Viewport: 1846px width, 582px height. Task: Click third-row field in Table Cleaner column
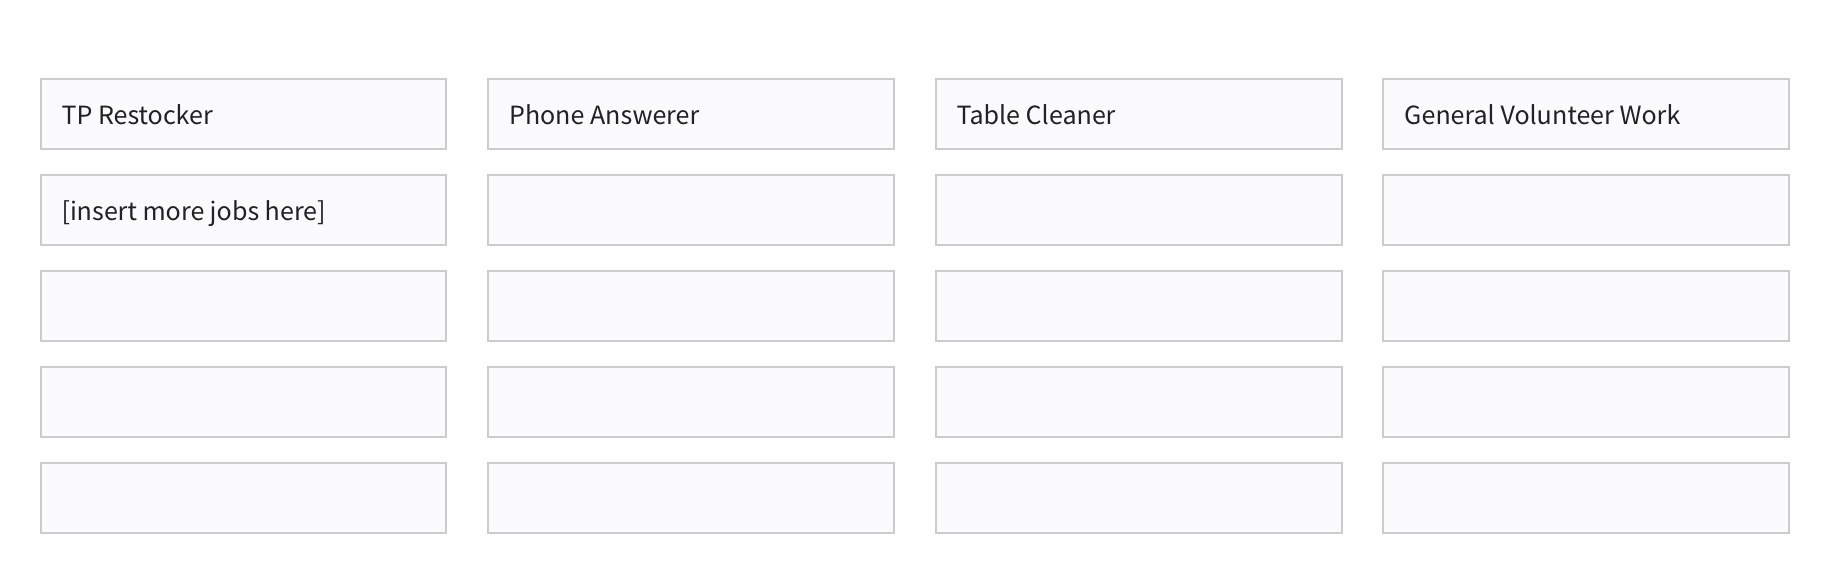[x=1138, y=306]
